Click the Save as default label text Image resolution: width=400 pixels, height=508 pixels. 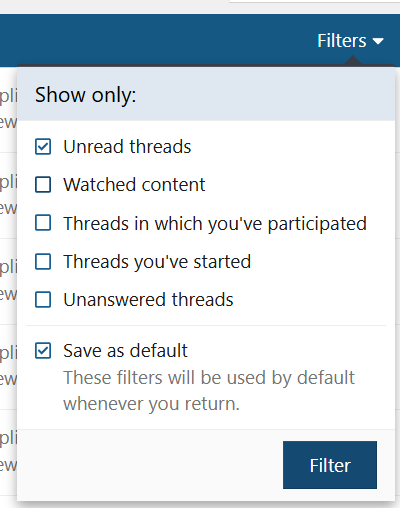(125, 351)
